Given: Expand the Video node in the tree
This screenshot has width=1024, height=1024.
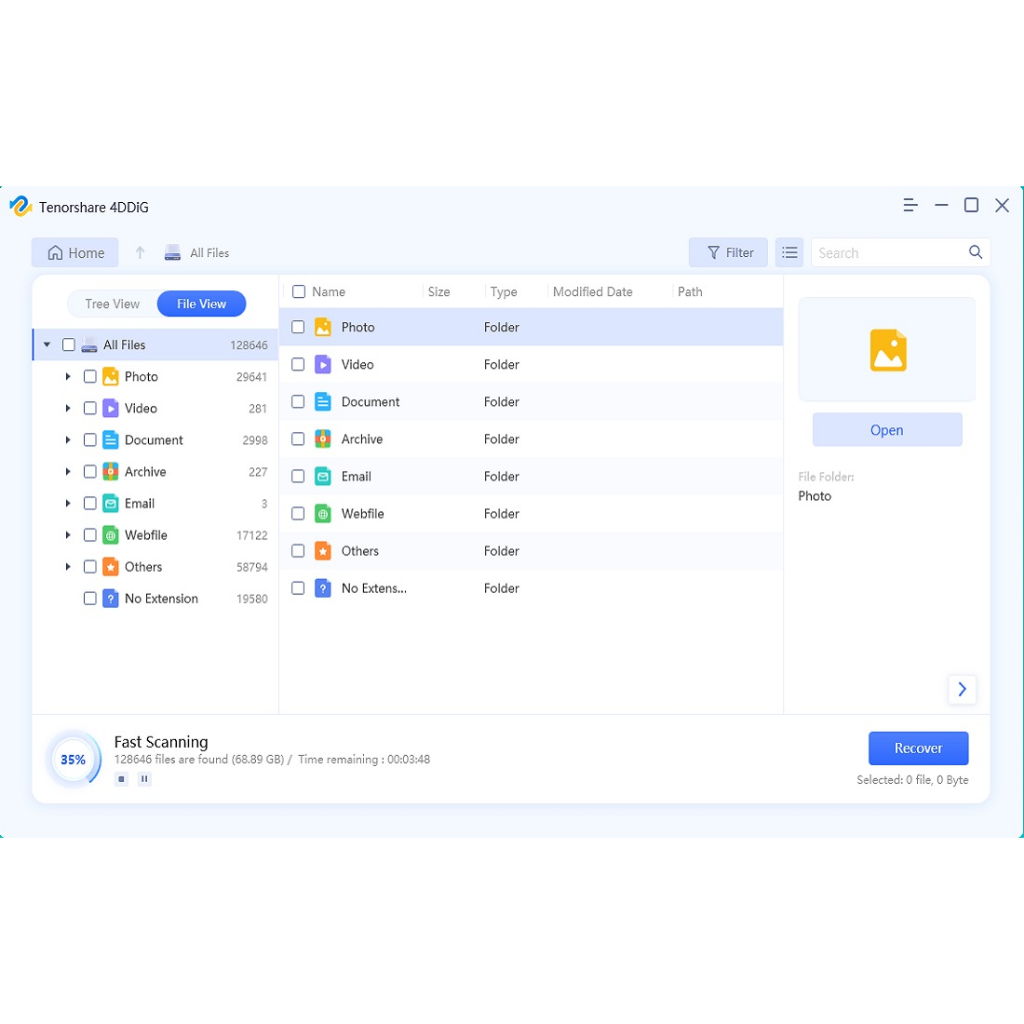Looking at the screenshot, I should (x=68, y=409).
